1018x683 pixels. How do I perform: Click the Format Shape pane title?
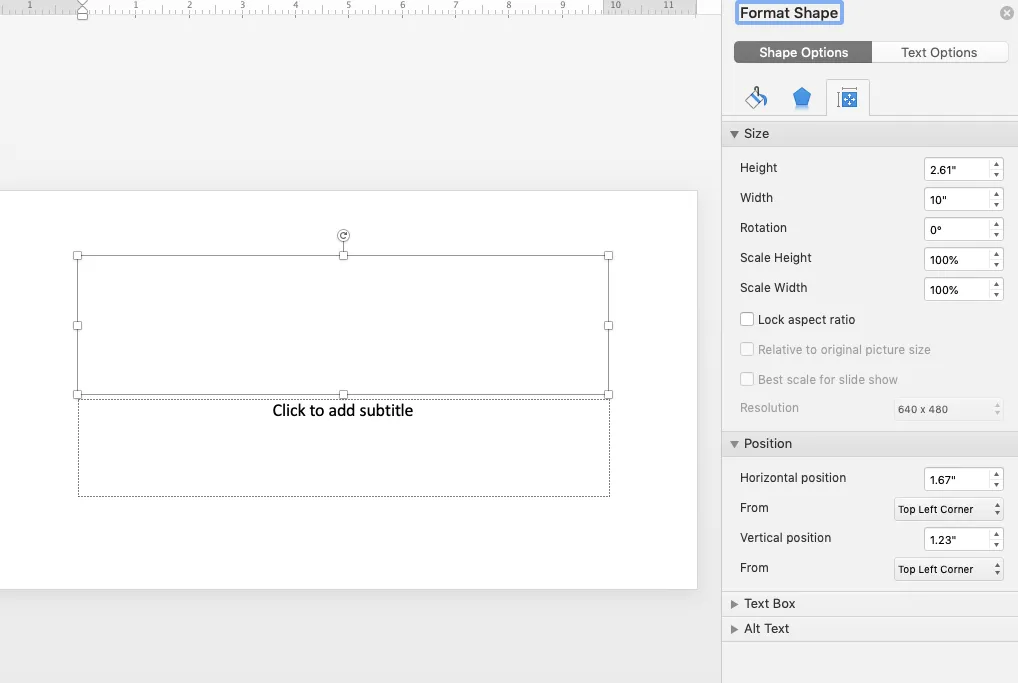[789, 13]
